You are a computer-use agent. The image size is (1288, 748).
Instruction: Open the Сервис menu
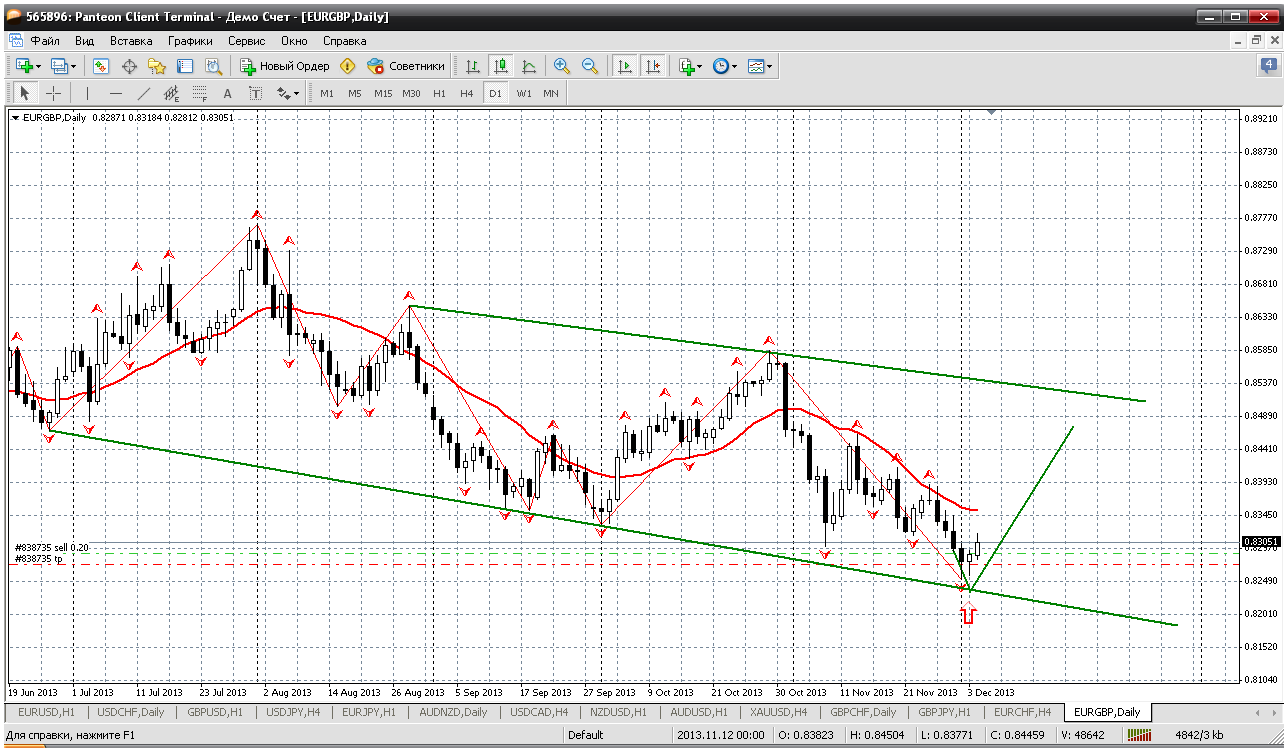pyautogui.click(x=246, y=41)
